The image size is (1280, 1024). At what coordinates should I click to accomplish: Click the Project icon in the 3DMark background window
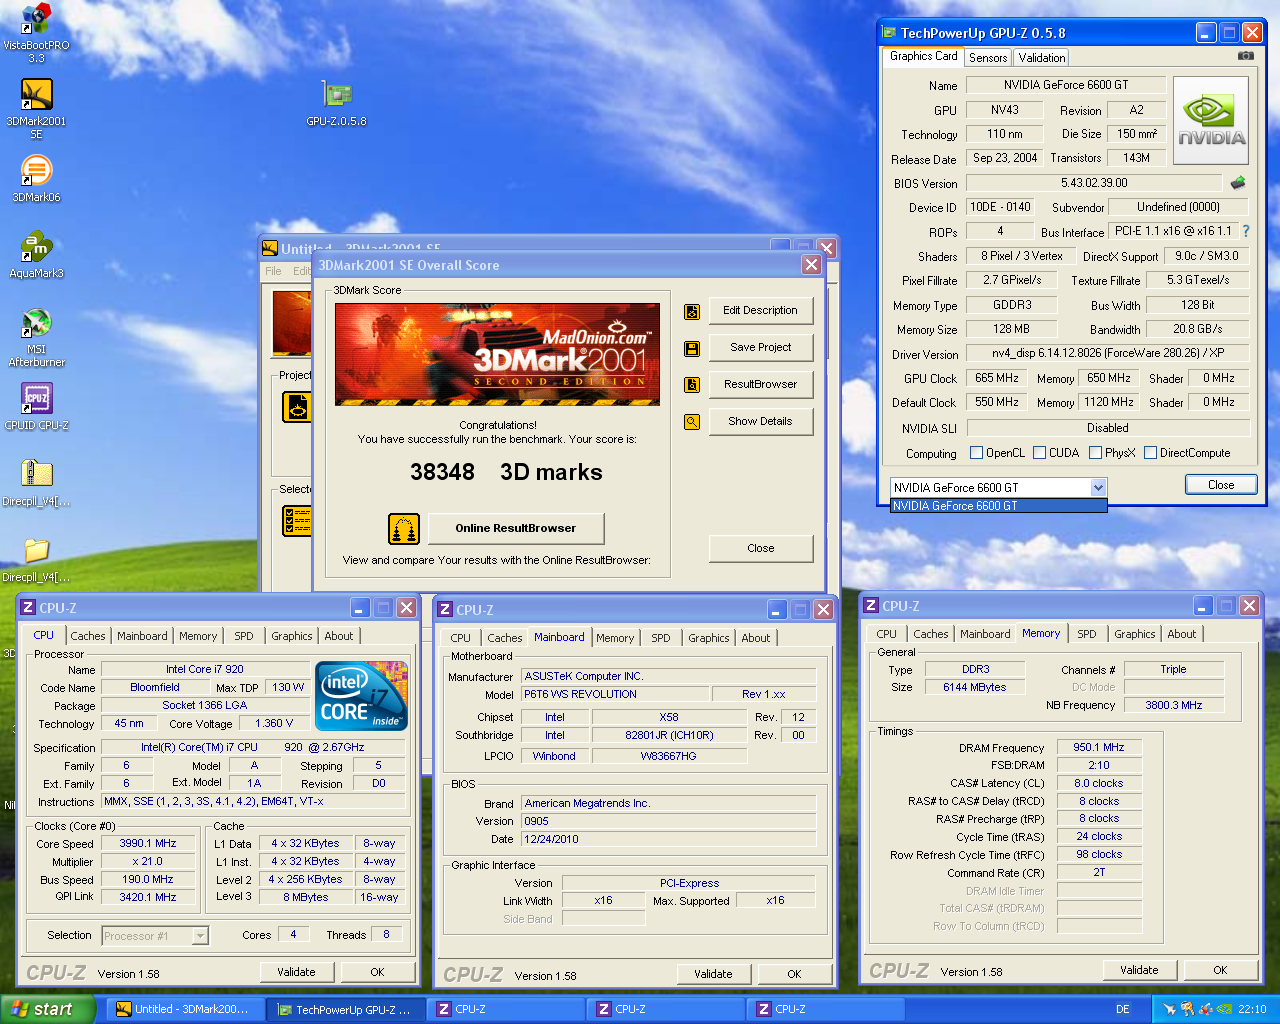(297, 407)
